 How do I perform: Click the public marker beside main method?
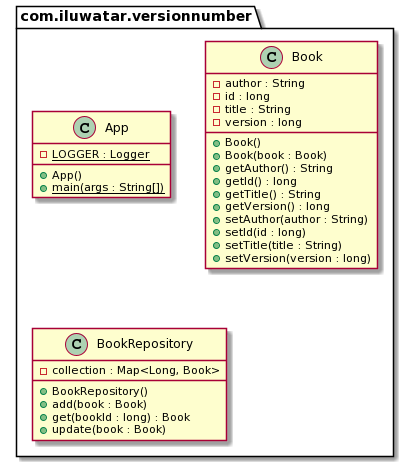click(43, 188)
